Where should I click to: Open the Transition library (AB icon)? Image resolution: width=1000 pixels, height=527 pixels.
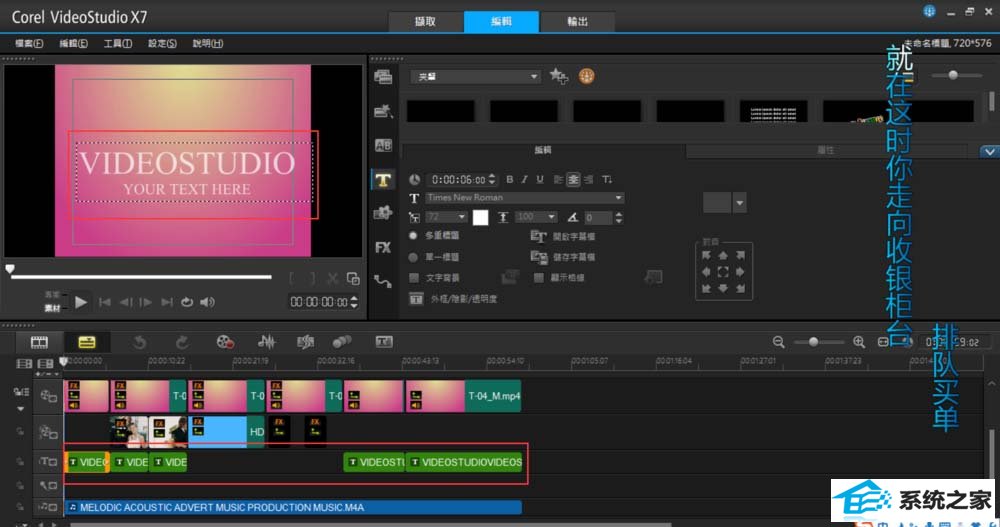coord(383,145)
